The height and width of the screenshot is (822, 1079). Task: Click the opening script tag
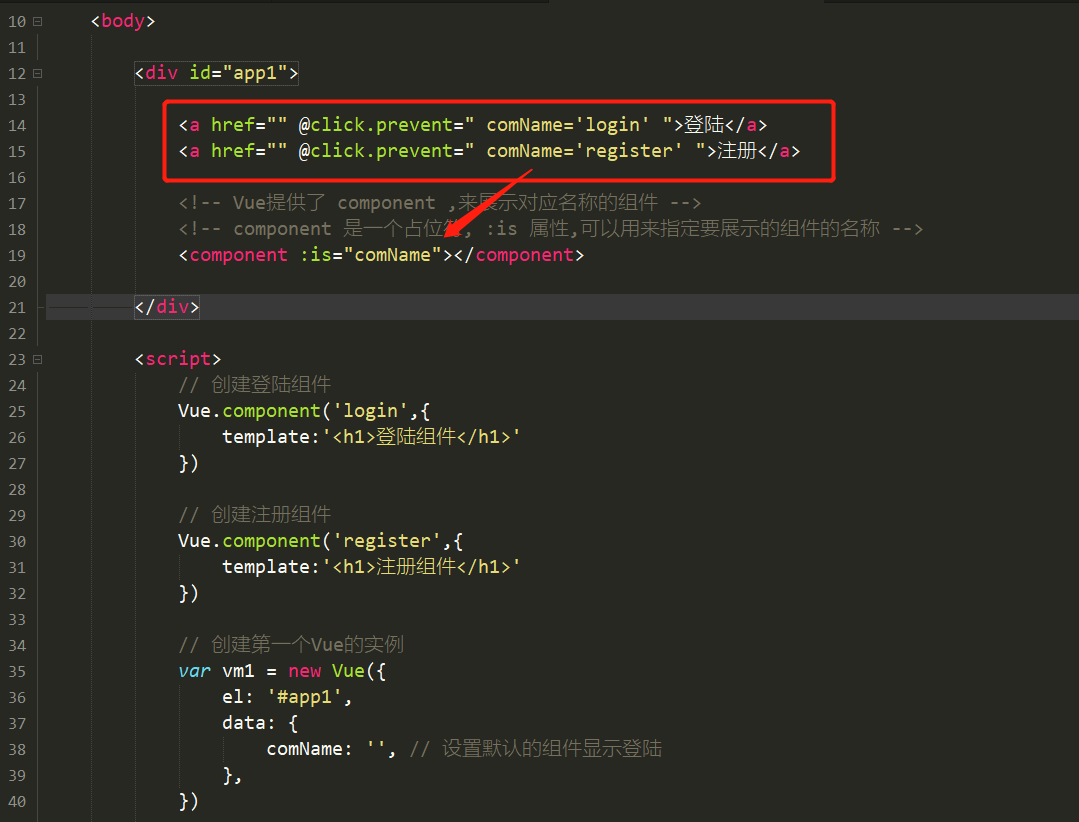178,359
